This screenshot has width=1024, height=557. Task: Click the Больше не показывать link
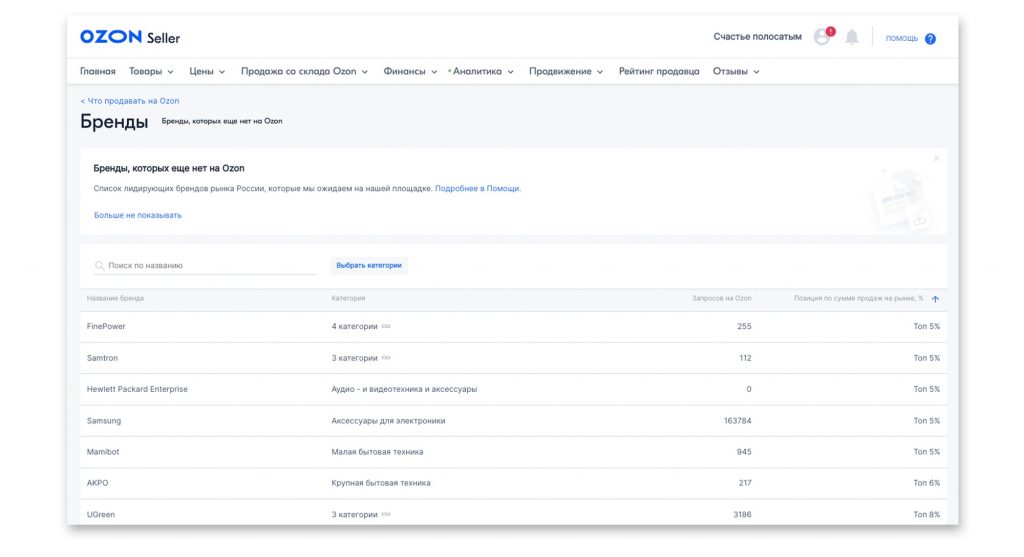click(x=138, y=215)
